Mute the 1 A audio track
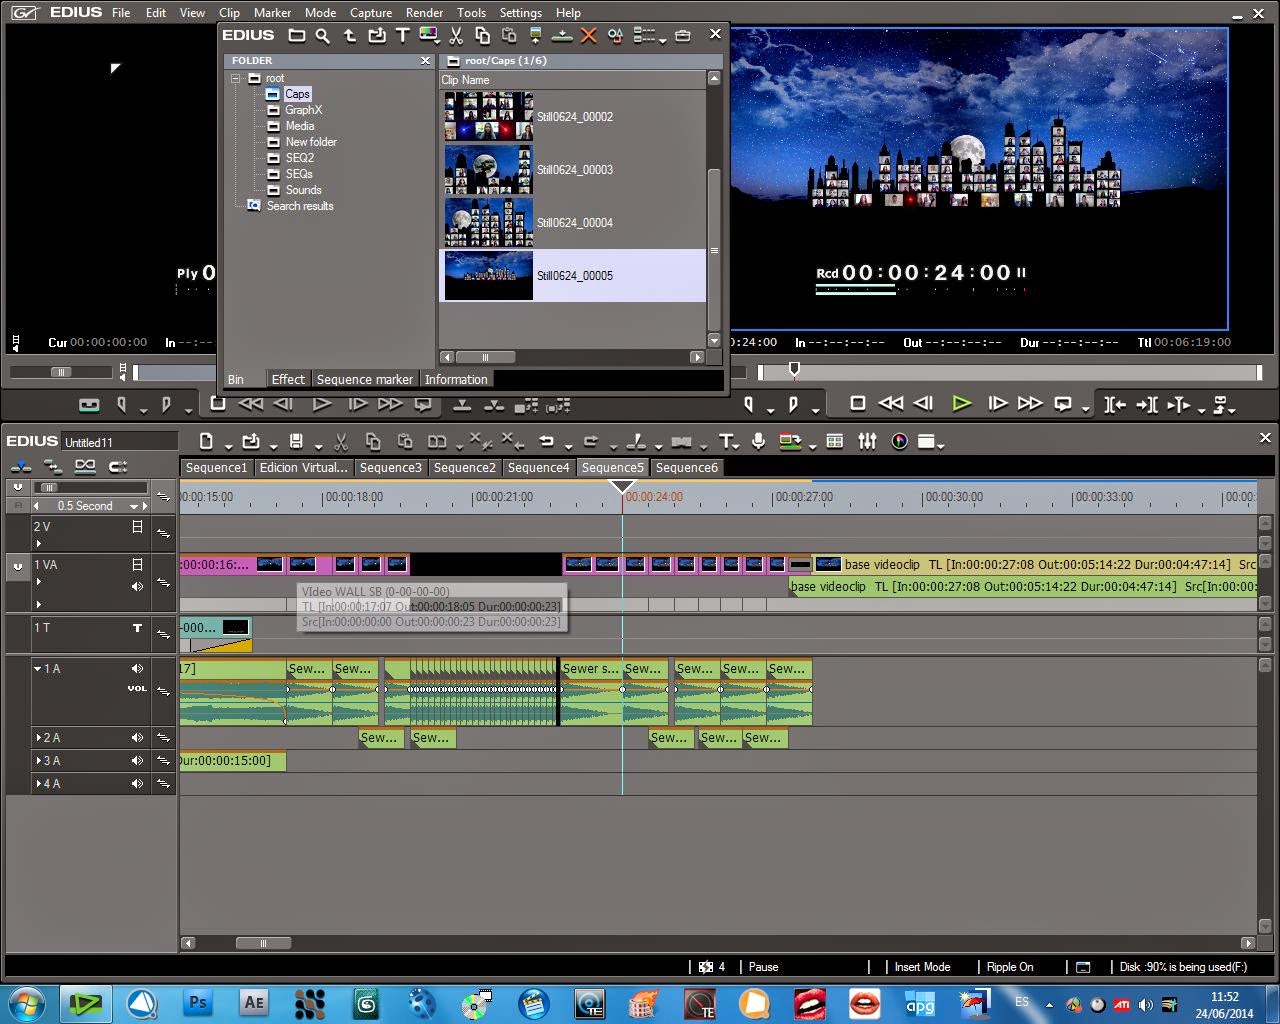This screenshot has height=1024, width=1280. click(x=137, y=668)
